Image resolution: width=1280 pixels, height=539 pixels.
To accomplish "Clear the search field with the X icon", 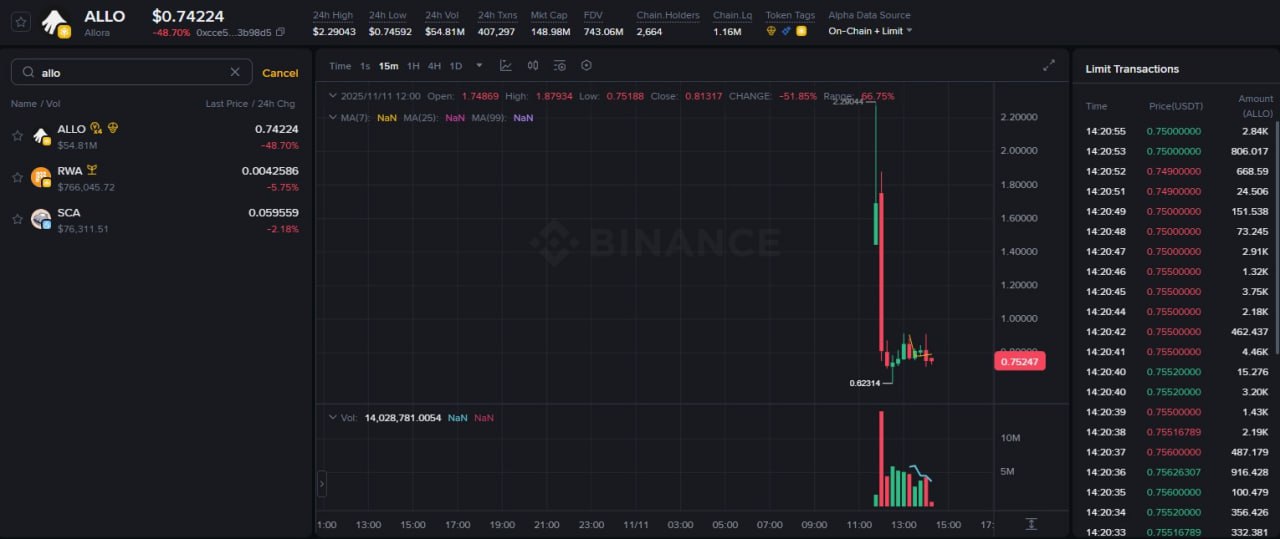I will pos(235,72).
